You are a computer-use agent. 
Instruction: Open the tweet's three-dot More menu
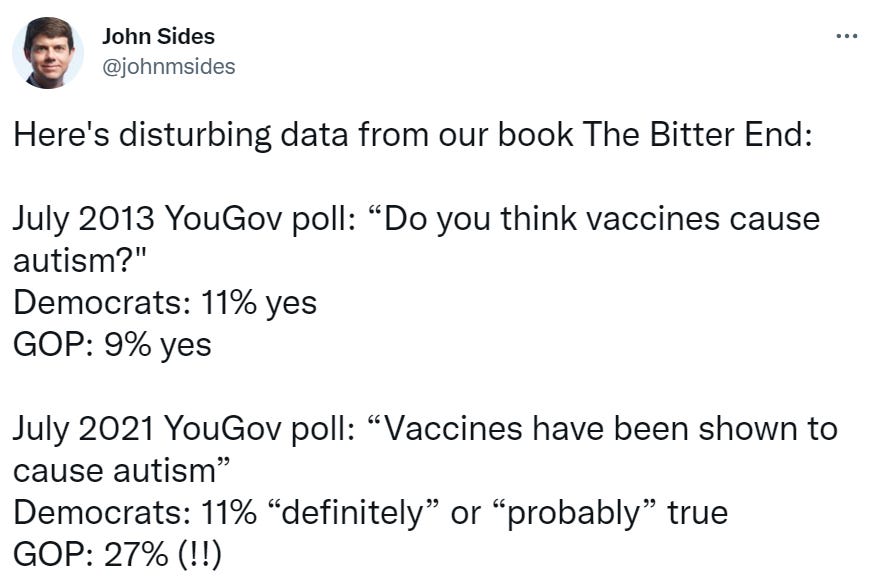[x=847, y=37]
